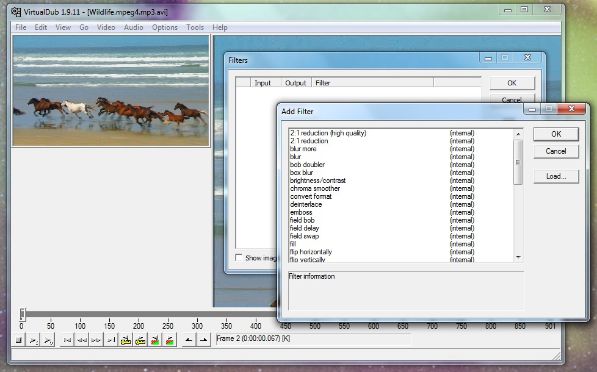Set the mark-out selection end
The width and height of the screenshot is (597, 372).
(x=203, y=340)
